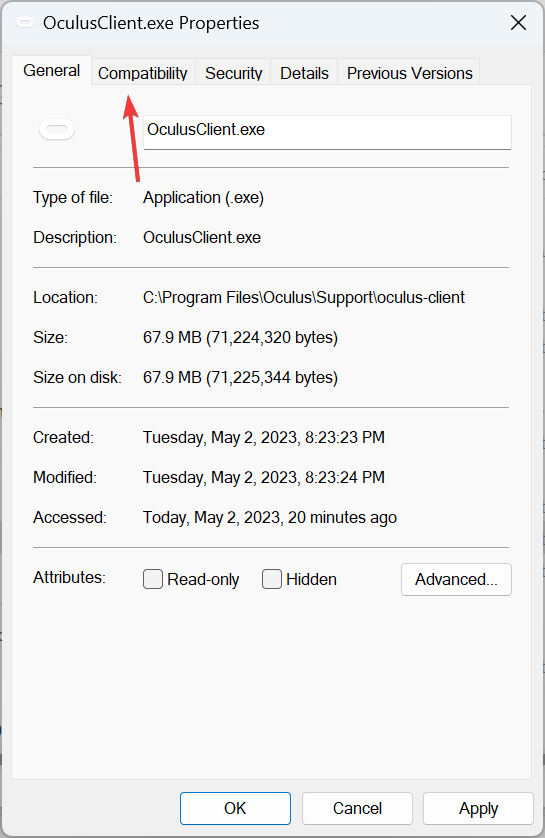The height and width of the screenshot is (838, 545).
Task: Open the Advanced attributes dialog
Action: point(456,579)
